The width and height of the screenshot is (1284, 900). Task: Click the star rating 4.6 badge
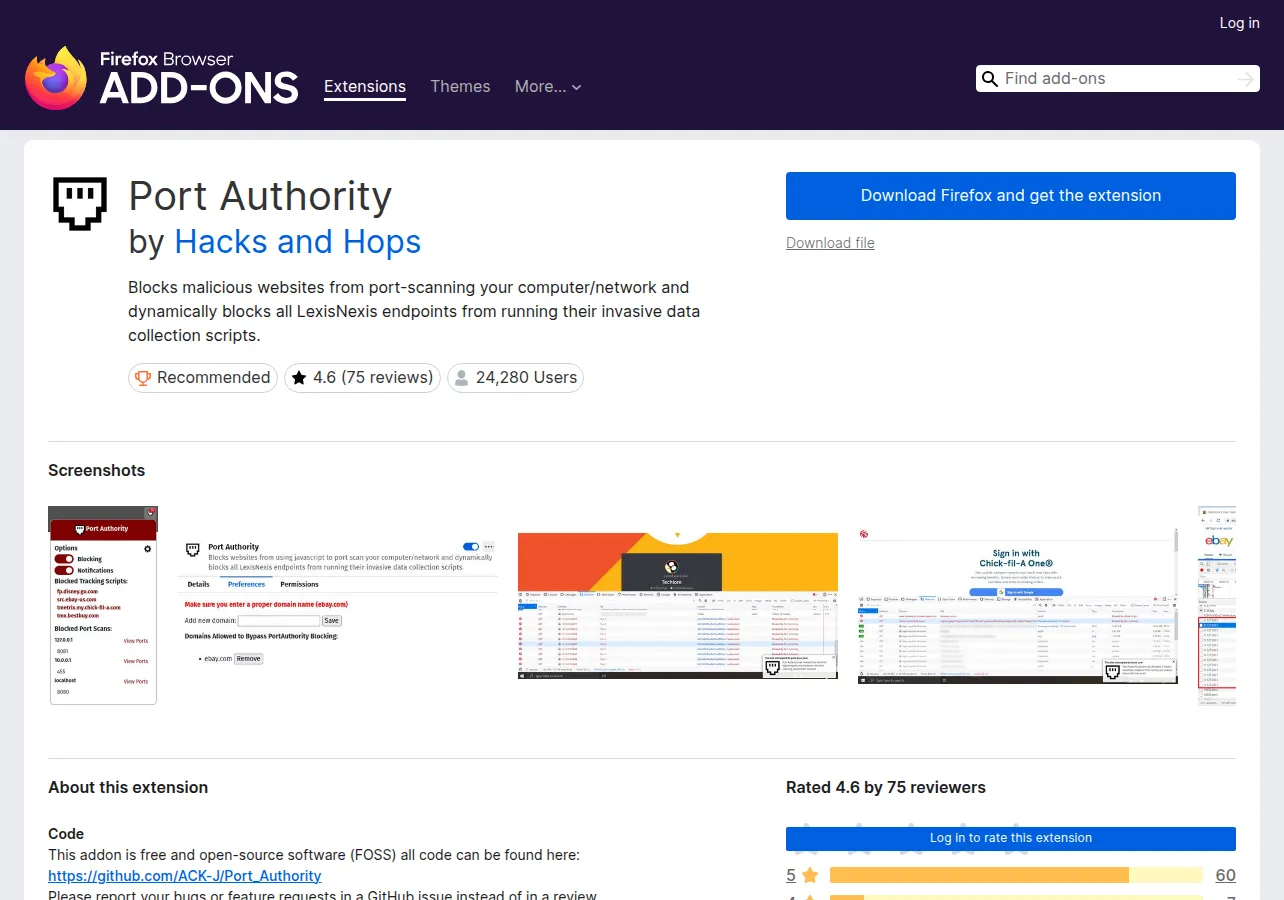tap(362, 377)
